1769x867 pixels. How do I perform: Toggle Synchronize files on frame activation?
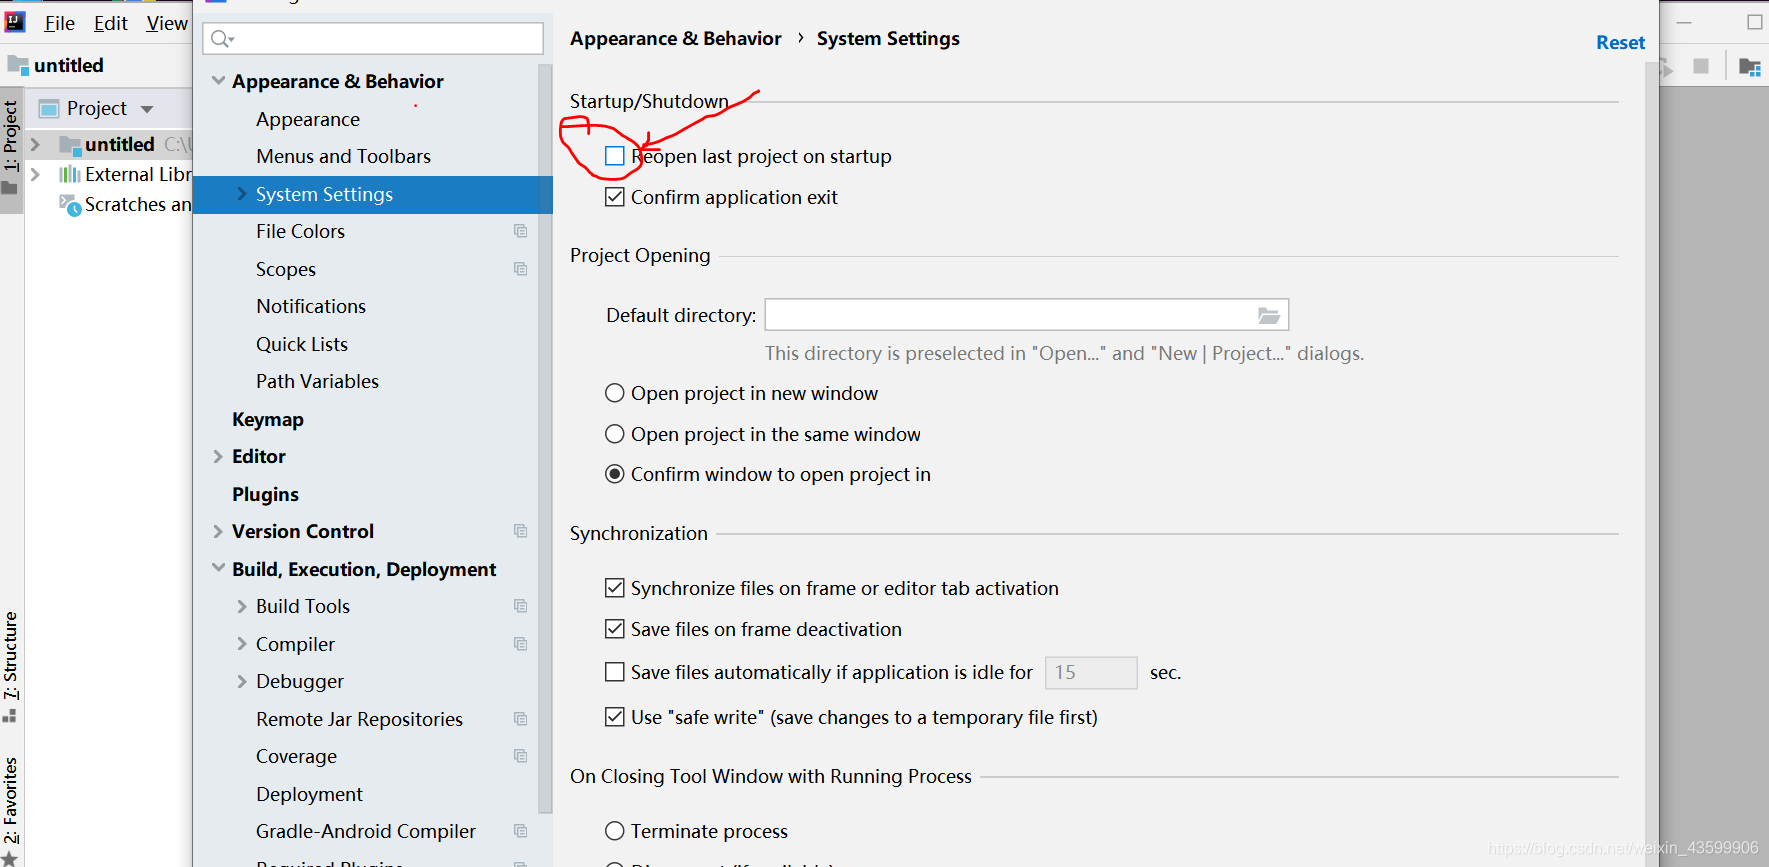(615, 588)
